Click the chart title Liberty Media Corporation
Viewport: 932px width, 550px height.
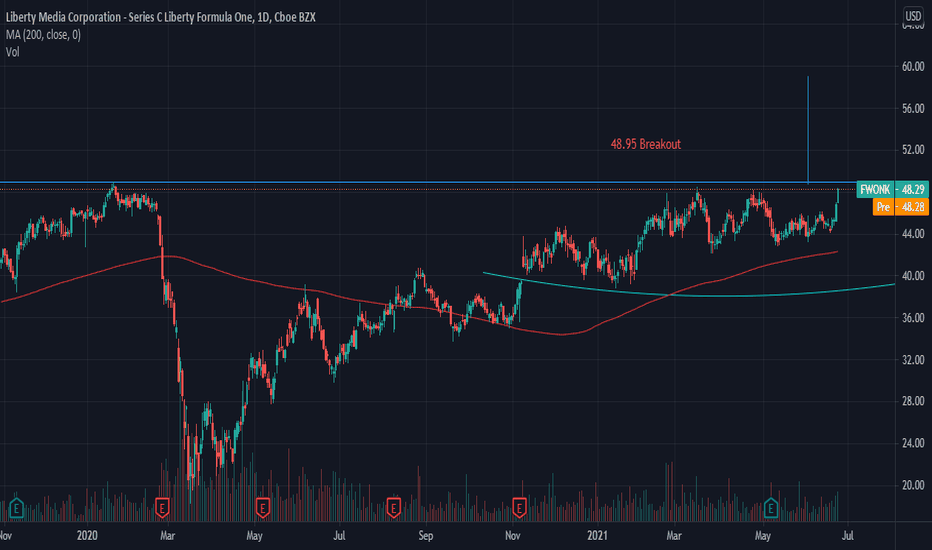(x=160, y=17)
